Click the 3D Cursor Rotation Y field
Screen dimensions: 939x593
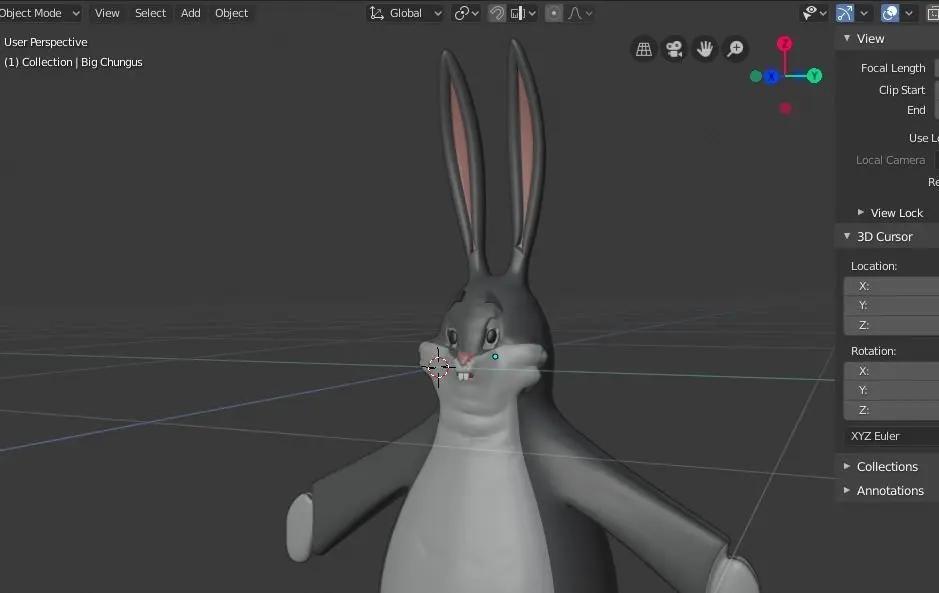click(892, 391)
